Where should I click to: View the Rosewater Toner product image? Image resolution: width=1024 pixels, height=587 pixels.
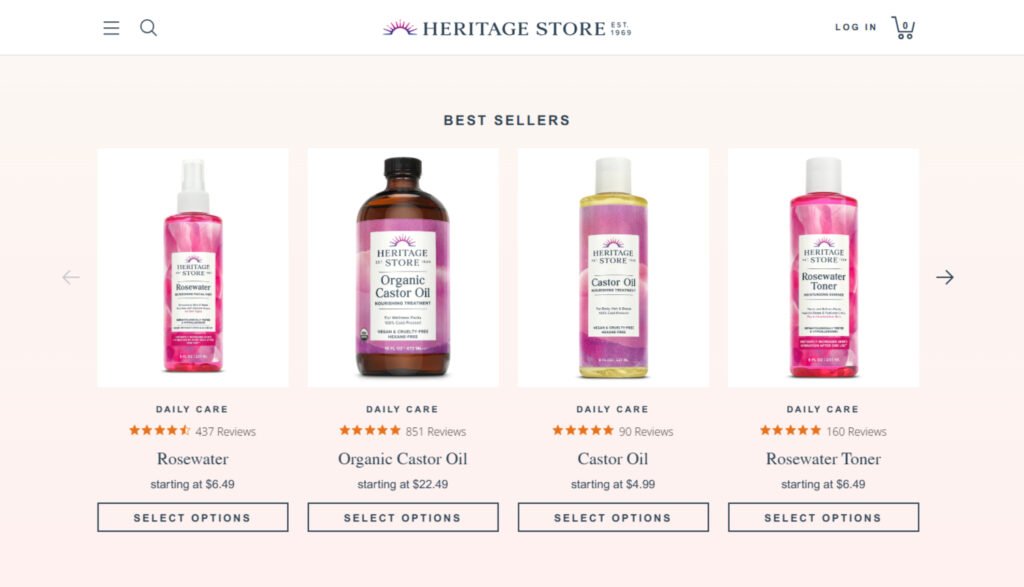[822, 267]
